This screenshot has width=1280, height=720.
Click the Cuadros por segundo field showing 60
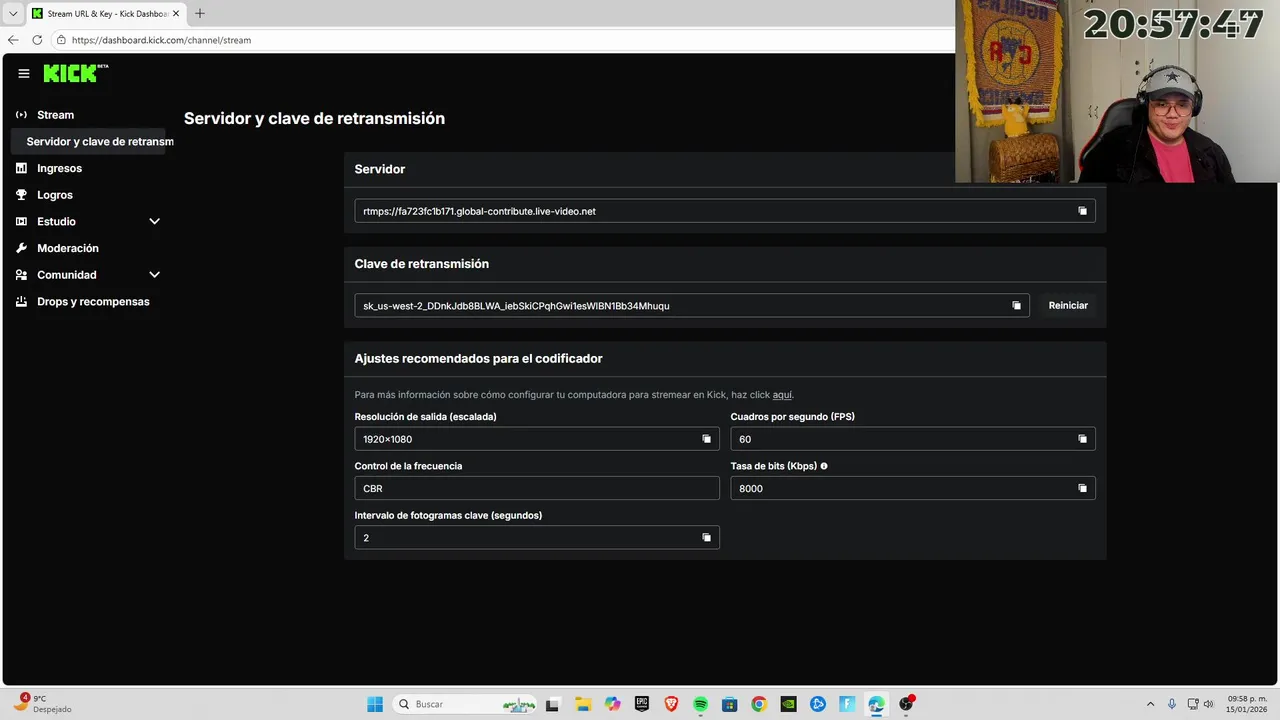point(913,439)
